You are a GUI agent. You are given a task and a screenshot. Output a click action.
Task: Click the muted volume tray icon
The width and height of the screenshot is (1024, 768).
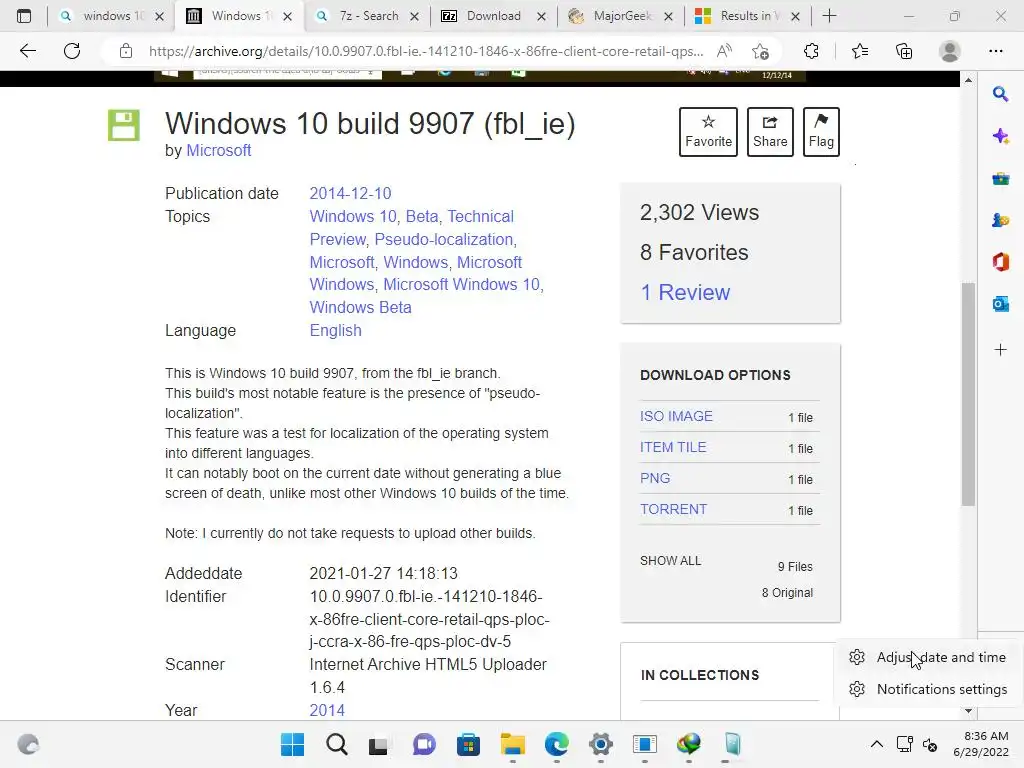pos(930,744)
